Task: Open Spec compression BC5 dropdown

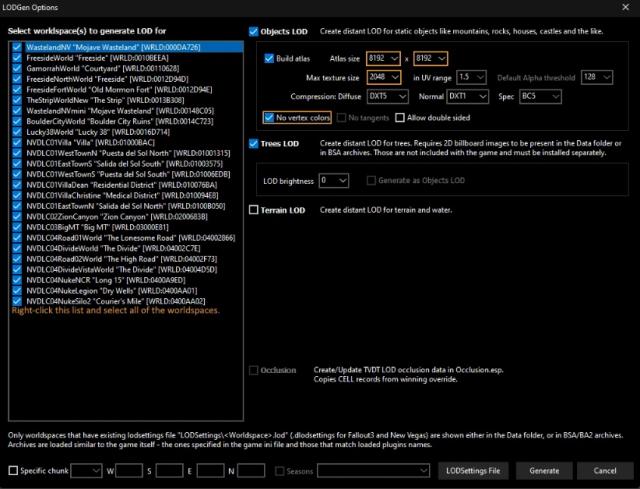Action: pyautogui.click(x=540, y=96)
